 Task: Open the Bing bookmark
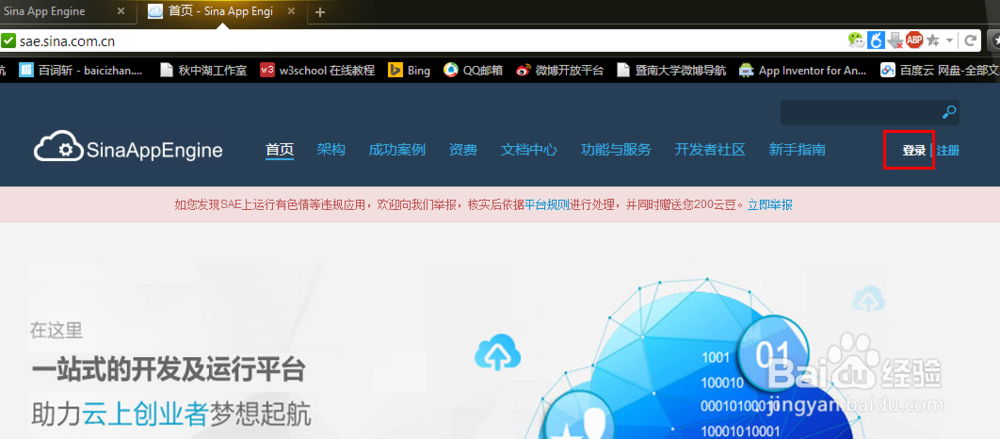(409, 70)
